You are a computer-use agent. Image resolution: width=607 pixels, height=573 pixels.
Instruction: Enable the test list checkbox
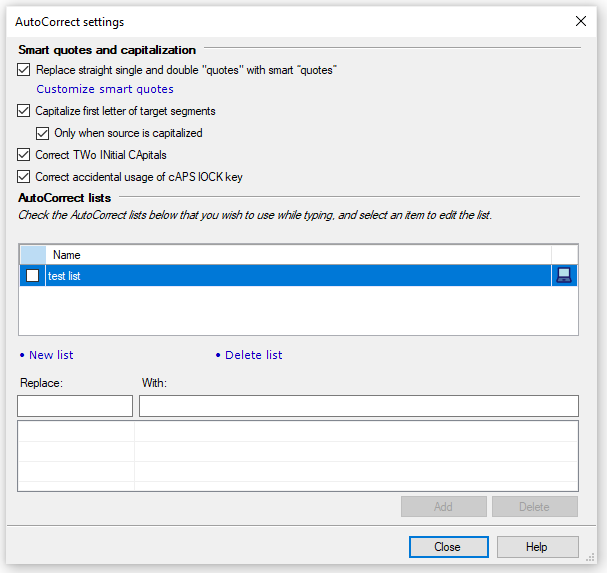tap(33, 276)
